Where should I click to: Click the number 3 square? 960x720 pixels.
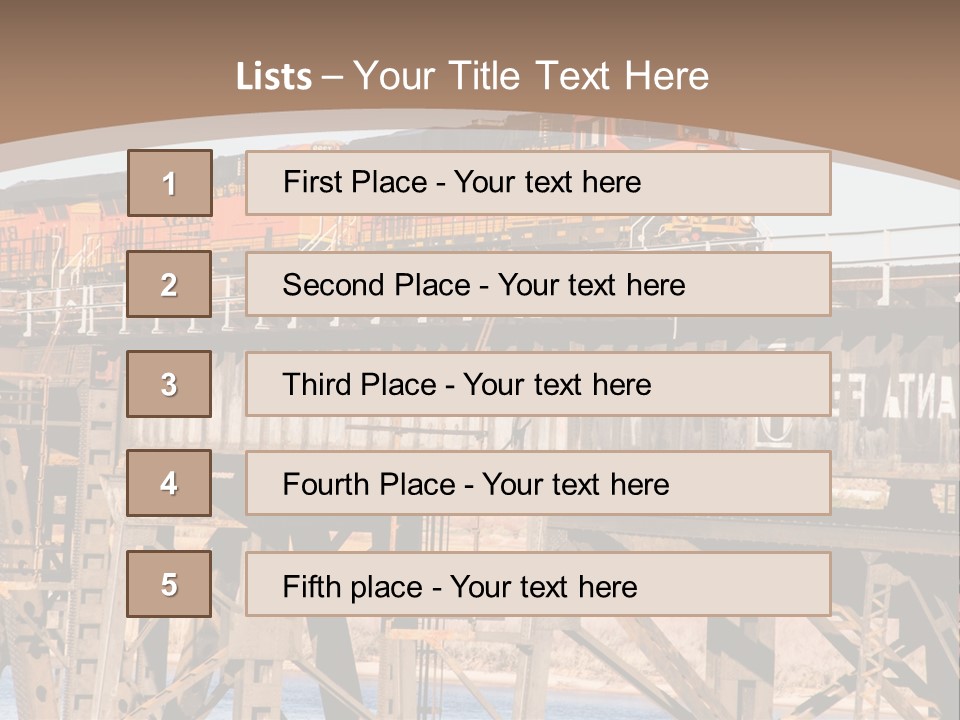[x=169, y=384]
